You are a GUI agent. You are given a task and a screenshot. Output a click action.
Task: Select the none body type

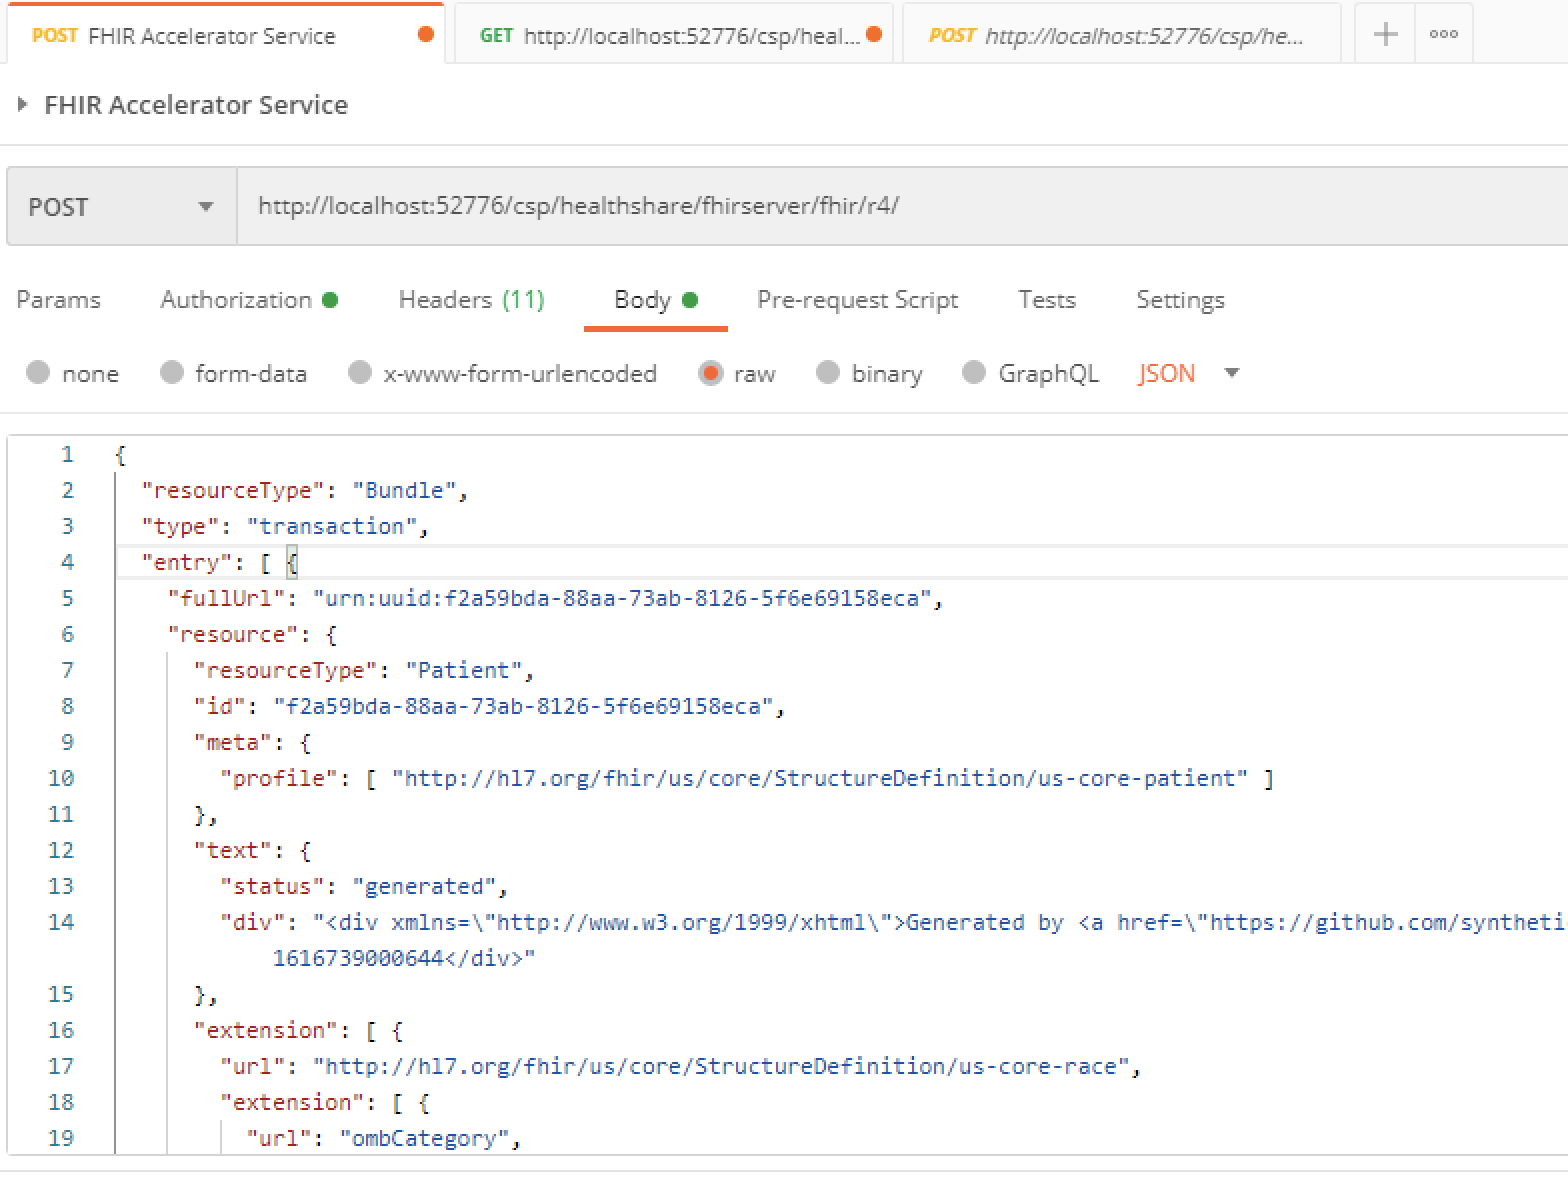(38, 373)
